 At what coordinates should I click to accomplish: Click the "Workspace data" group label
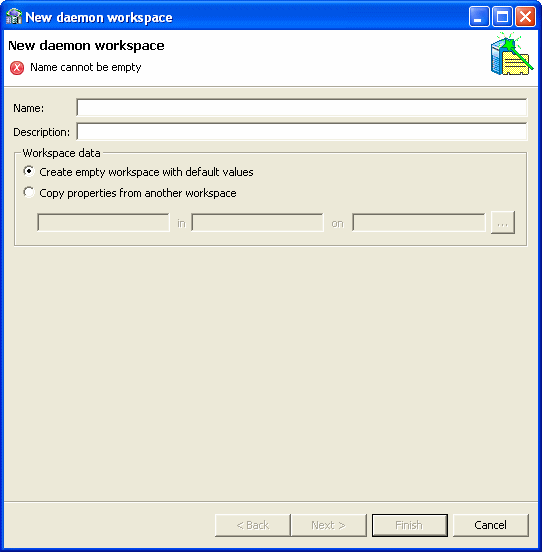tap(61, 153)
